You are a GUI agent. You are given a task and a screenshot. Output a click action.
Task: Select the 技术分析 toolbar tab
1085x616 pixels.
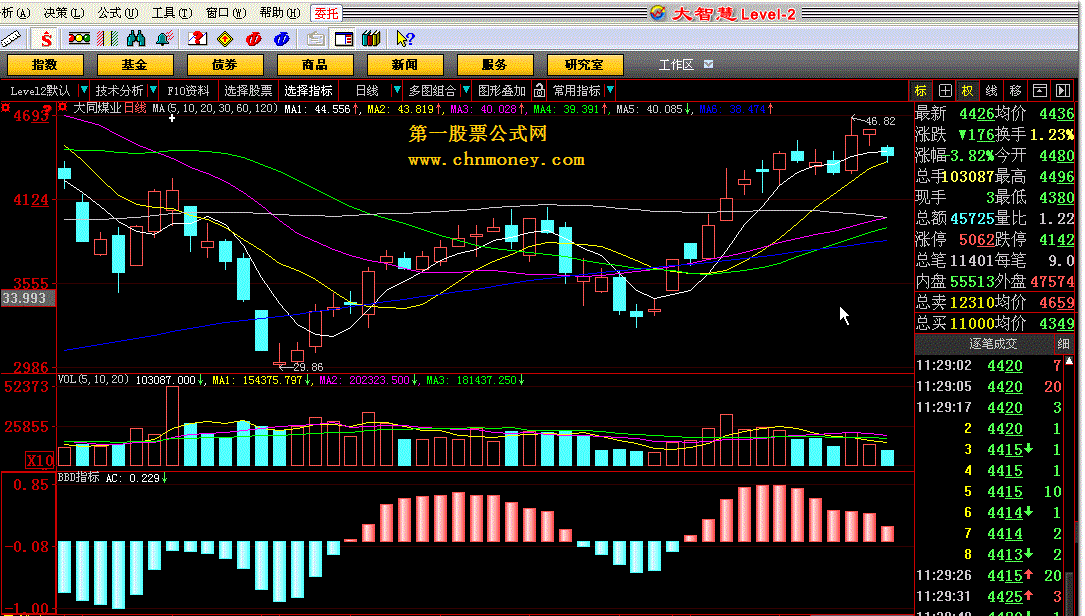(119, 91)
